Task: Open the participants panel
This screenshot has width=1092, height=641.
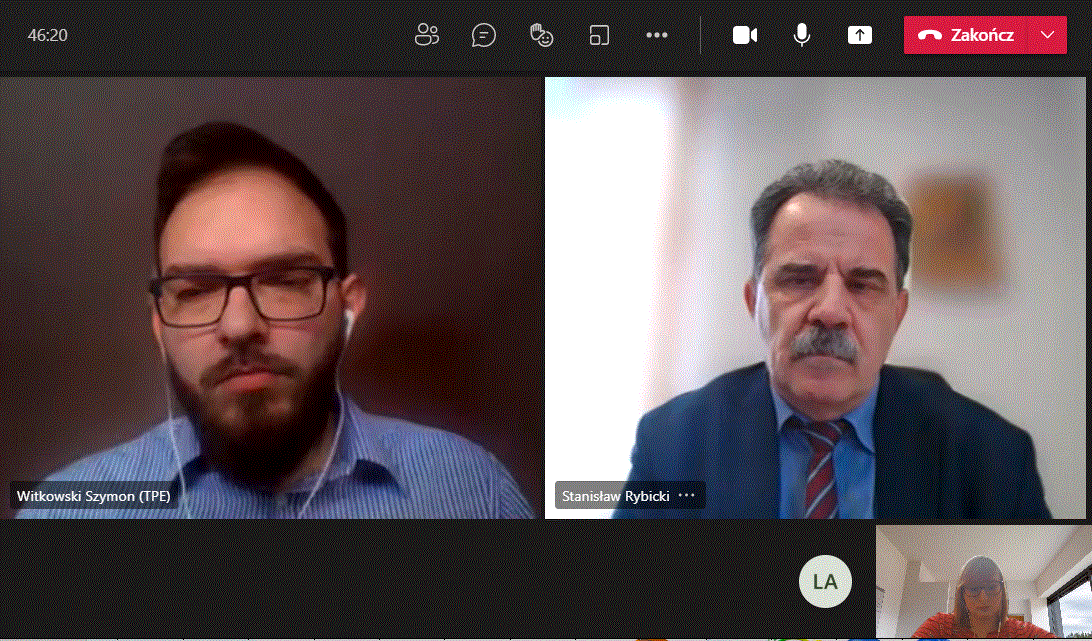Action: [x=427, y=35]
